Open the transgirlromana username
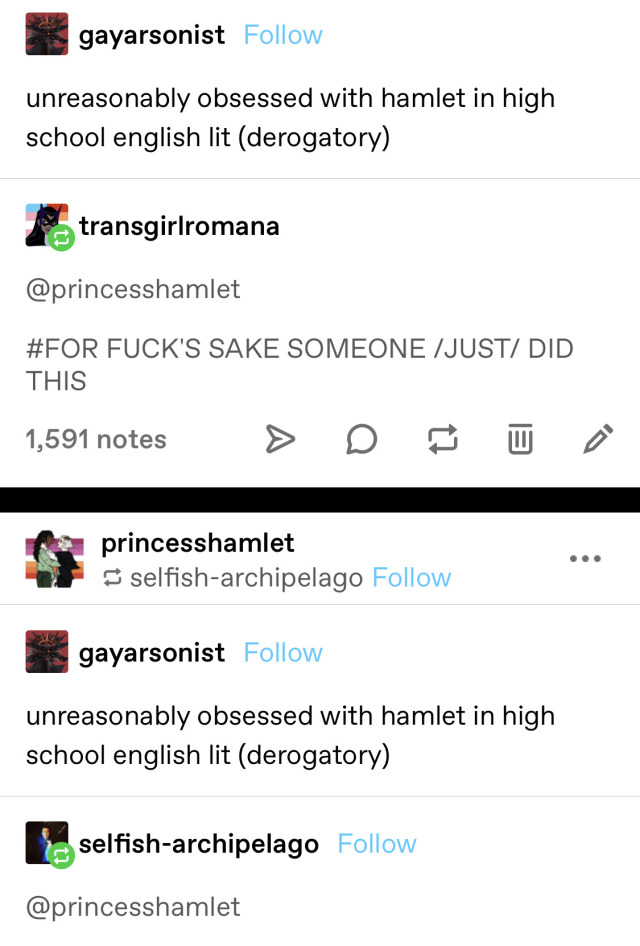Image resolution: width=640 pixels, height=946 pixels. coord(179,226)
